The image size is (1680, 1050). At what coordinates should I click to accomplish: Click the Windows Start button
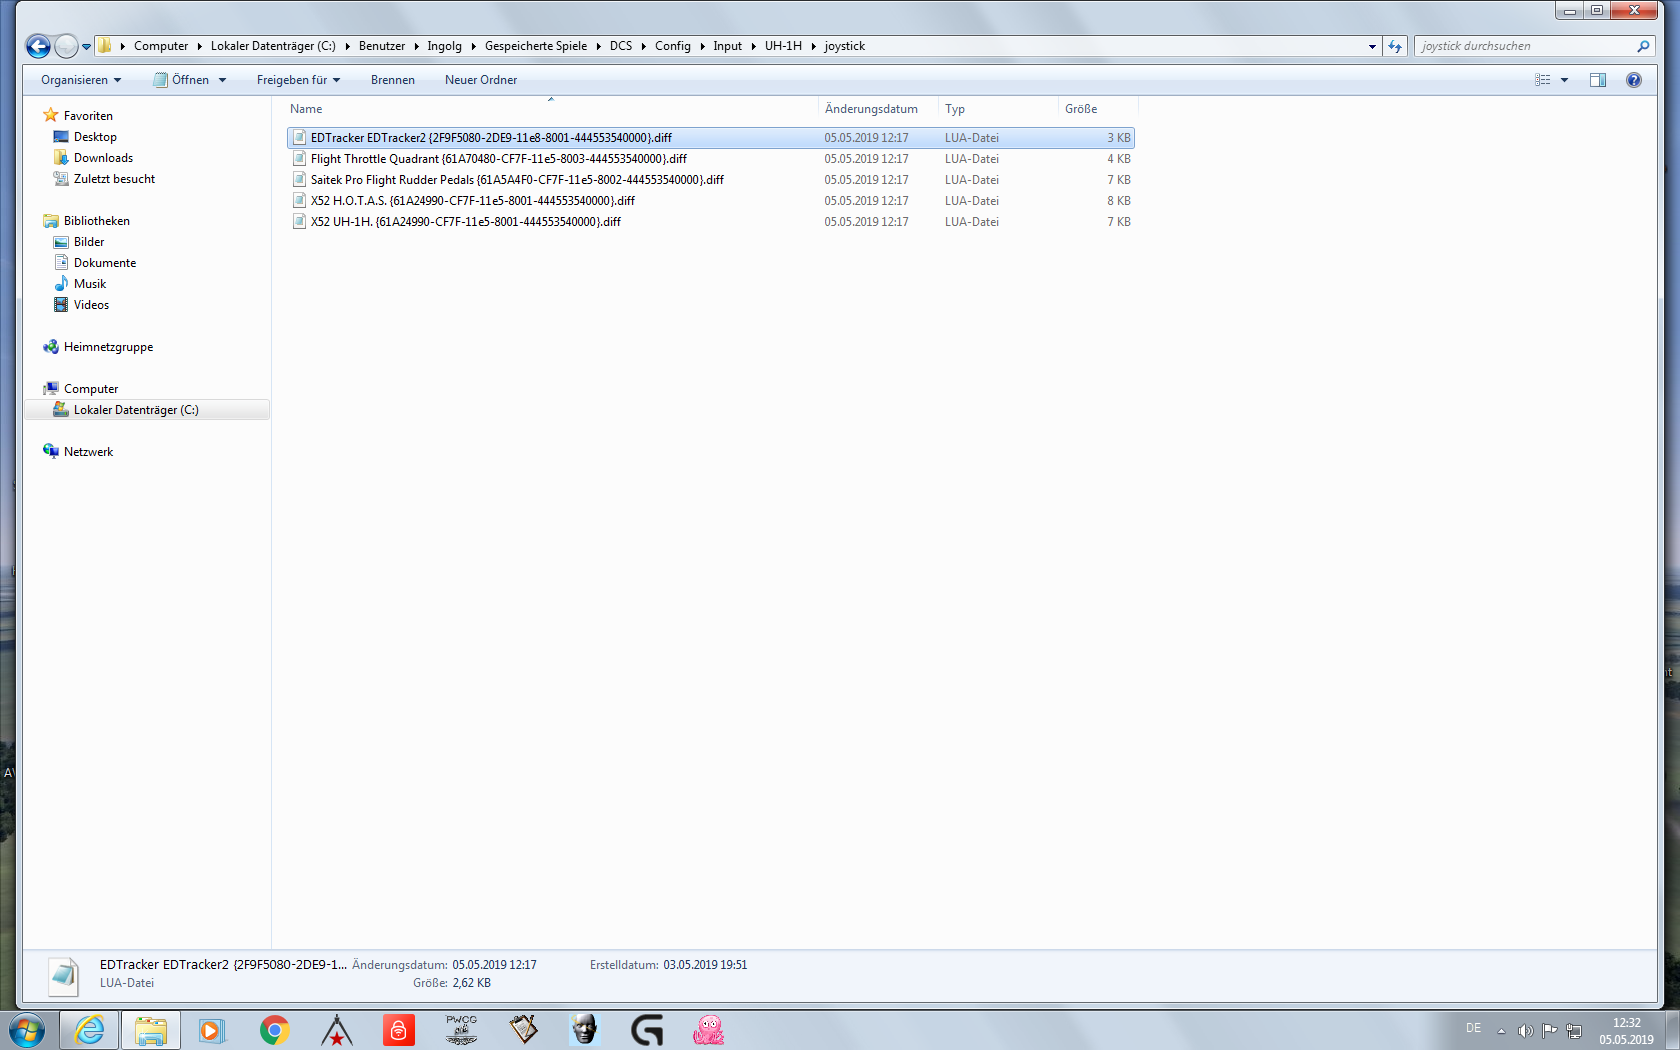pyautogui.click(x=27, y=1030)
